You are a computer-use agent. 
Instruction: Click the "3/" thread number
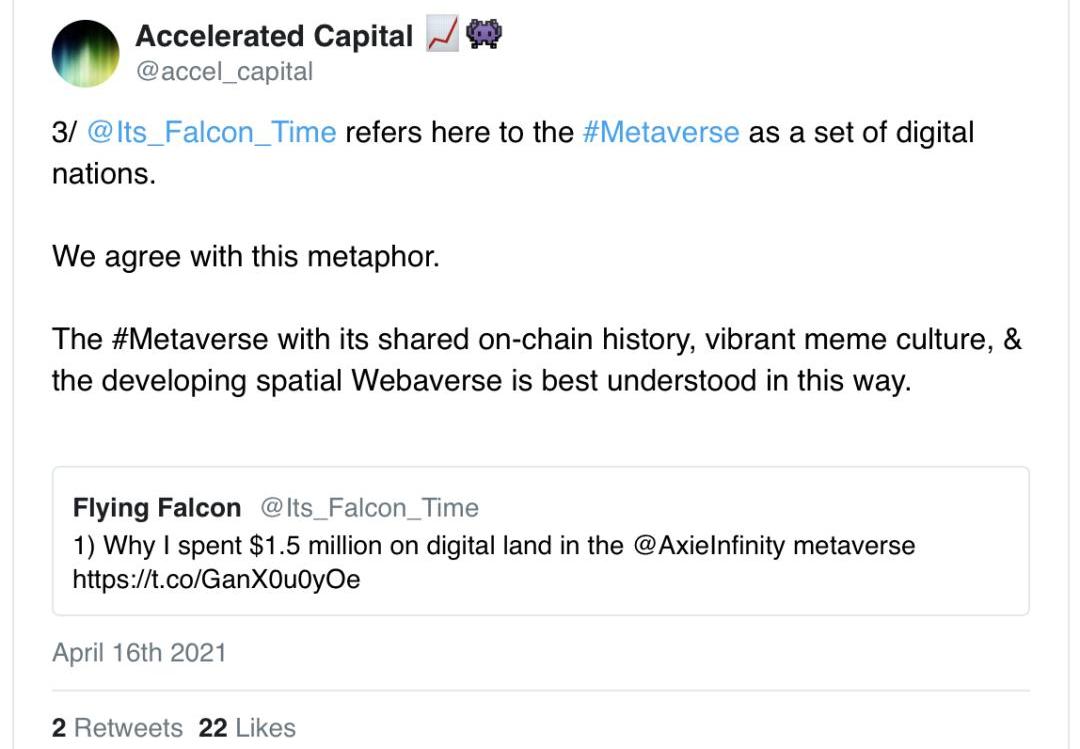(64, 132)
